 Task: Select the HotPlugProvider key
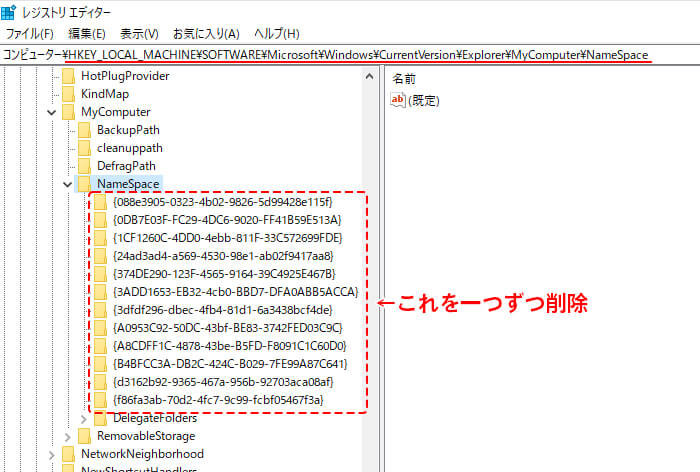point(125,76)
